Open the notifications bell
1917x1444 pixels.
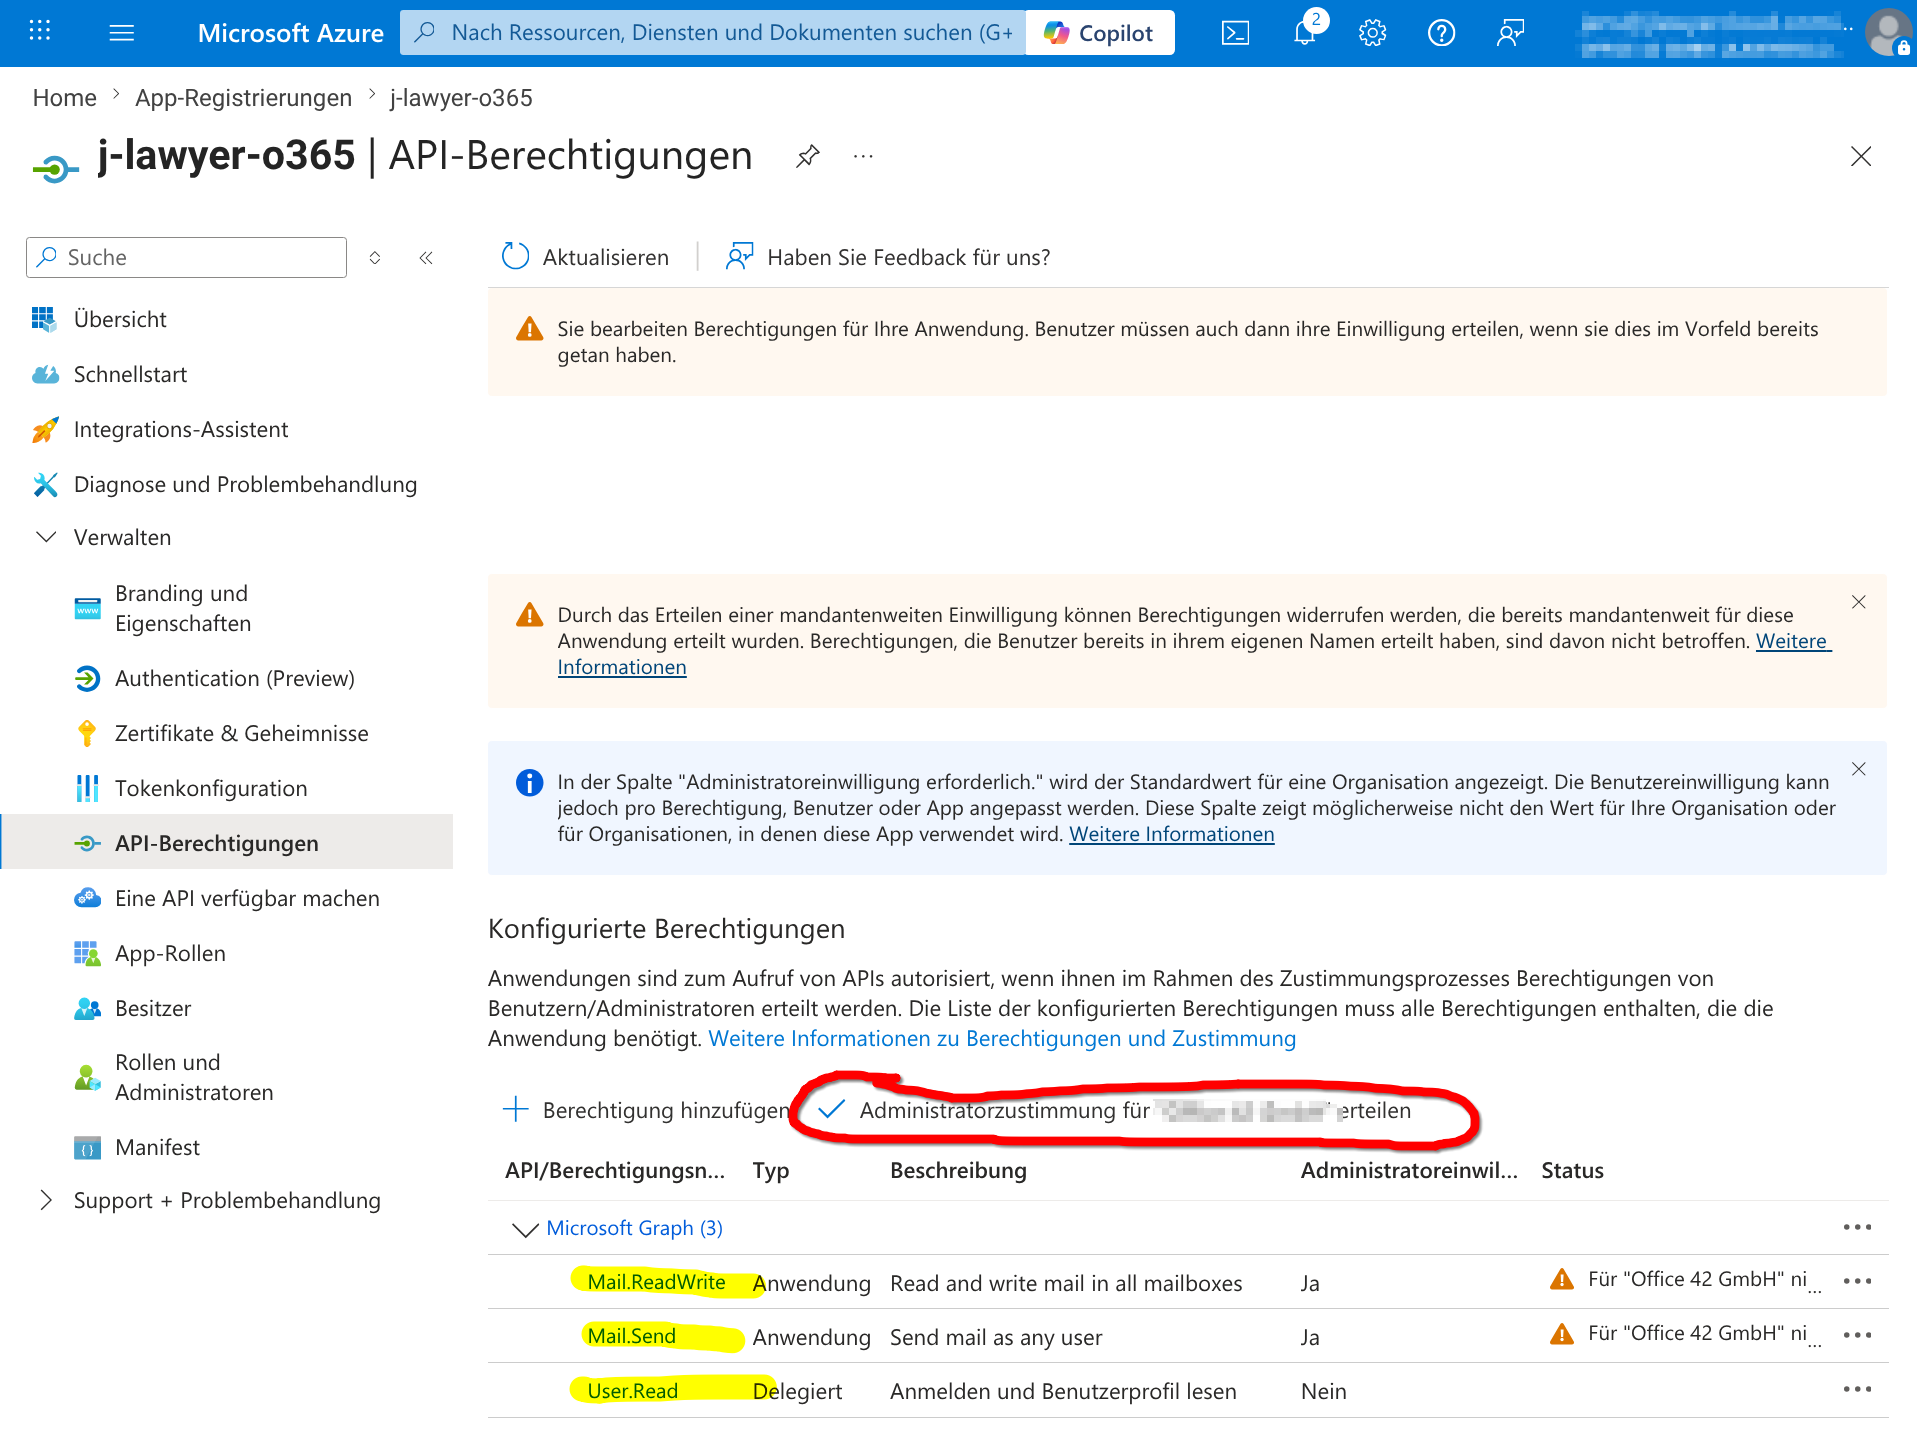[1305, 33]
